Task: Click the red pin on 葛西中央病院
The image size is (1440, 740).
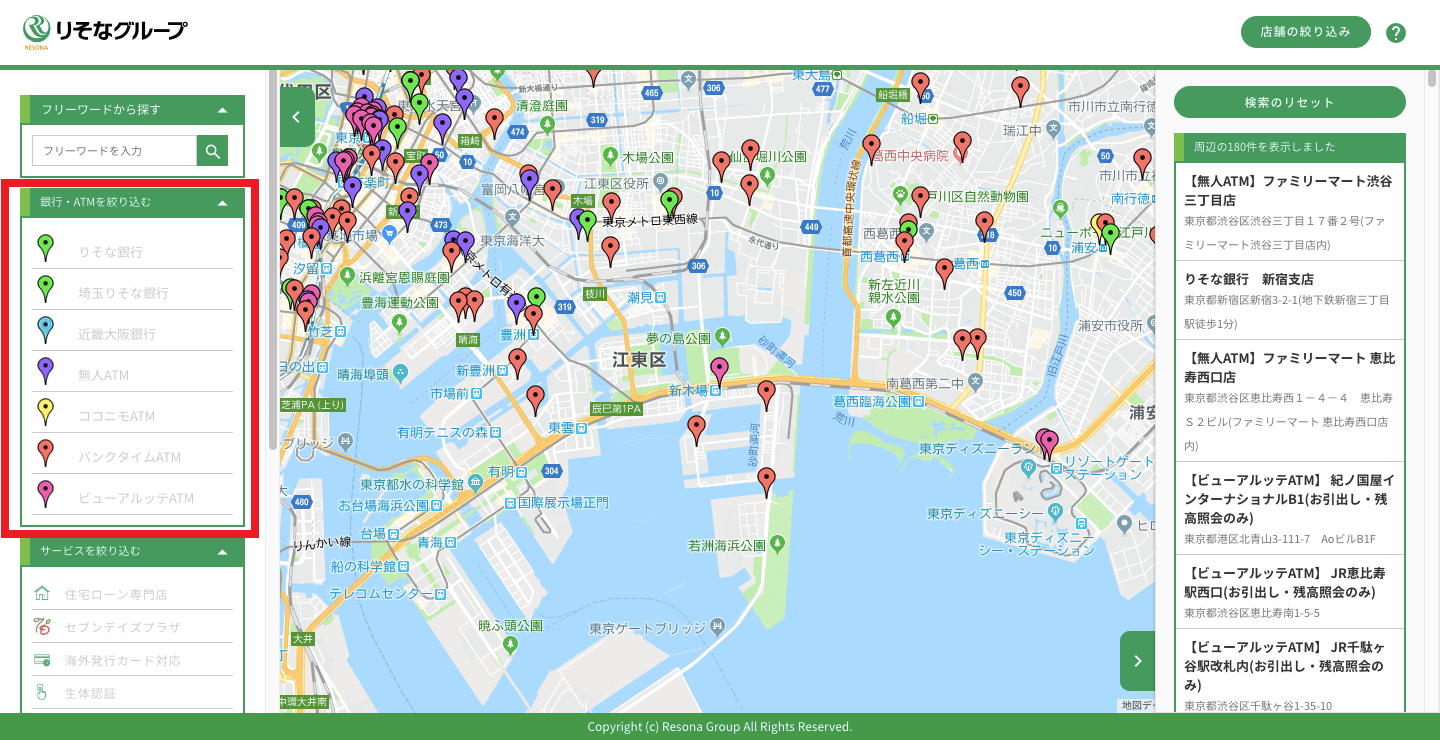Action: pos(962,146)
